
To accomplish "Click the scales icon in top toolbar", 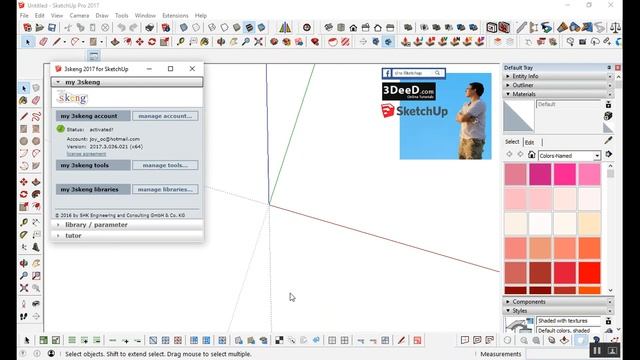I will (615, 28).
